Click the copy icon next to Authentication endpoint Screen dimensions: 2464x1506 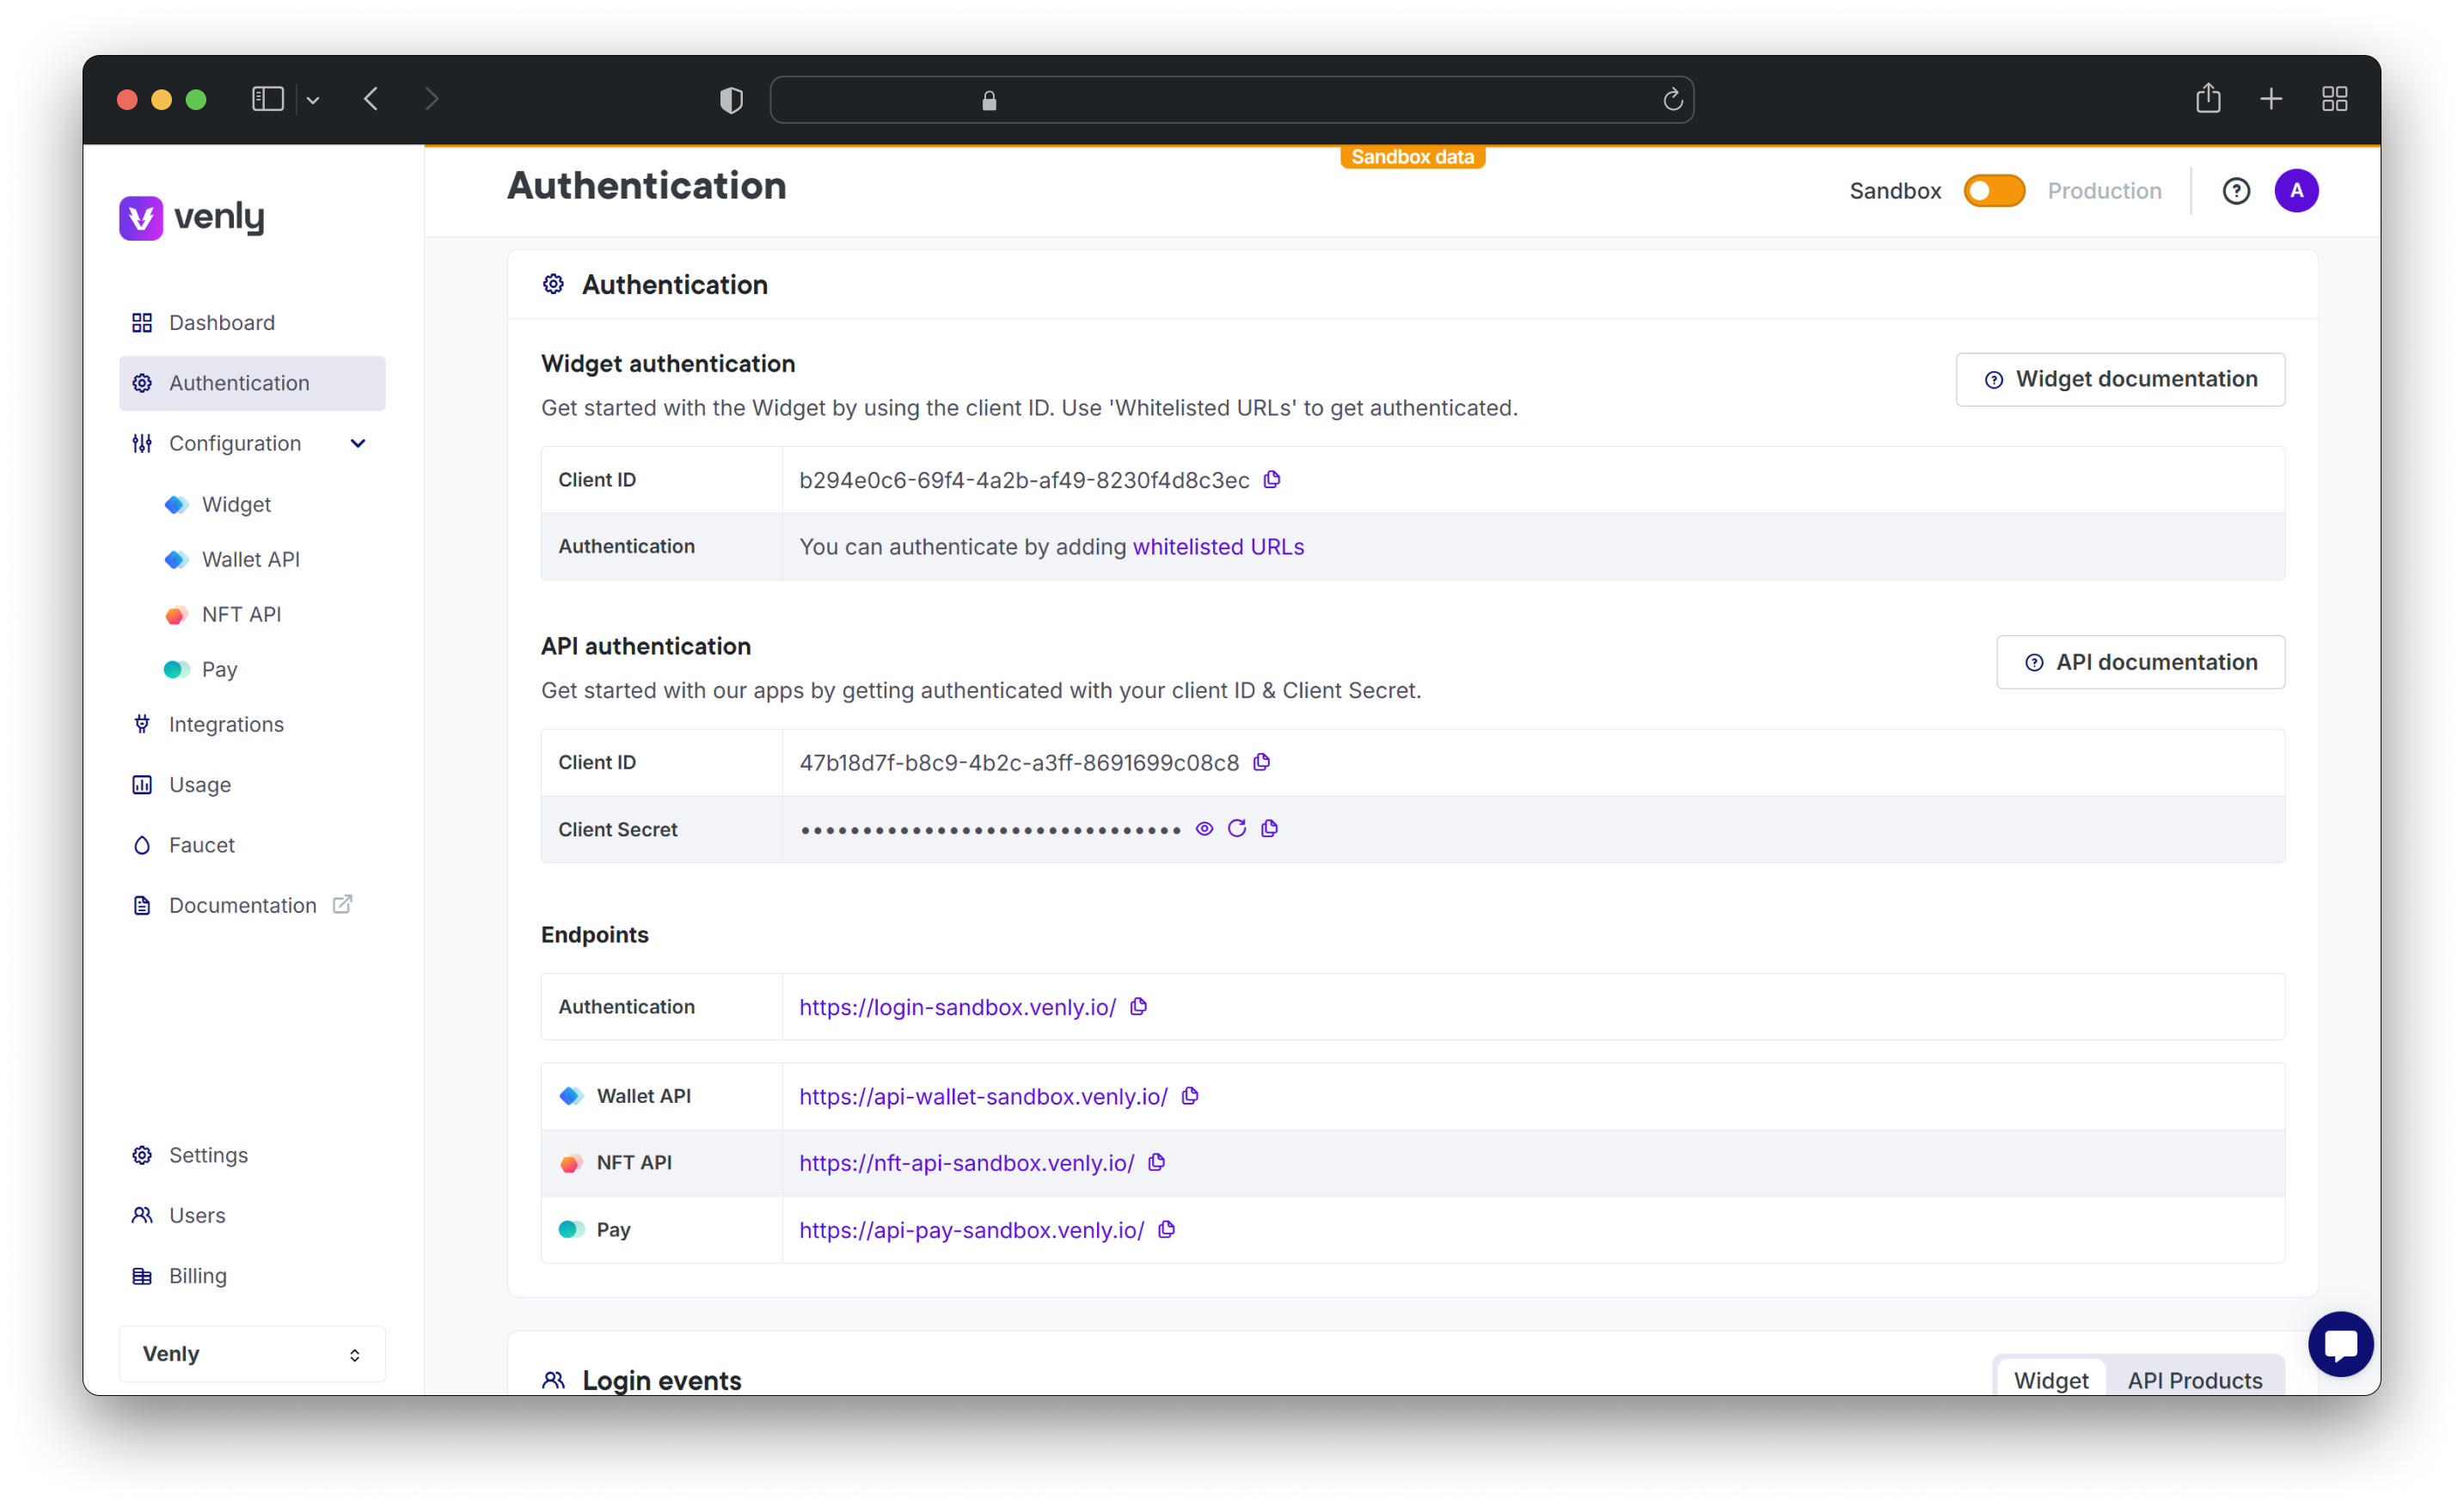pyautogui.click(x=1139, y=1007)
